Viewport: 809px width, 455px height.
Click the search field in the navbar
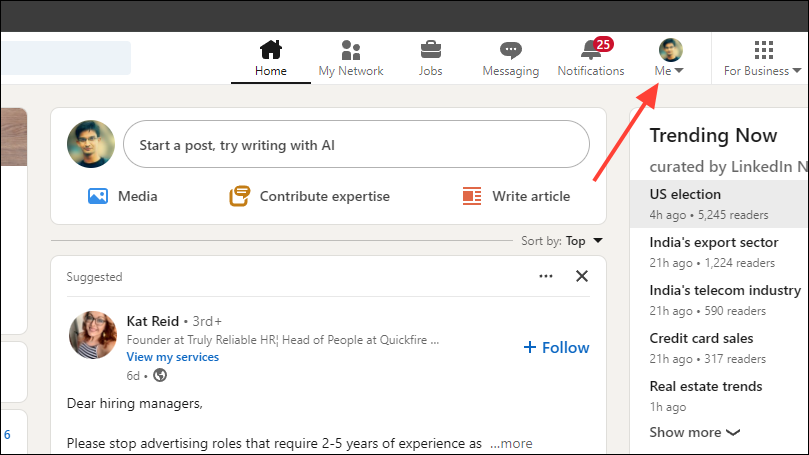[x=66, y=58]
